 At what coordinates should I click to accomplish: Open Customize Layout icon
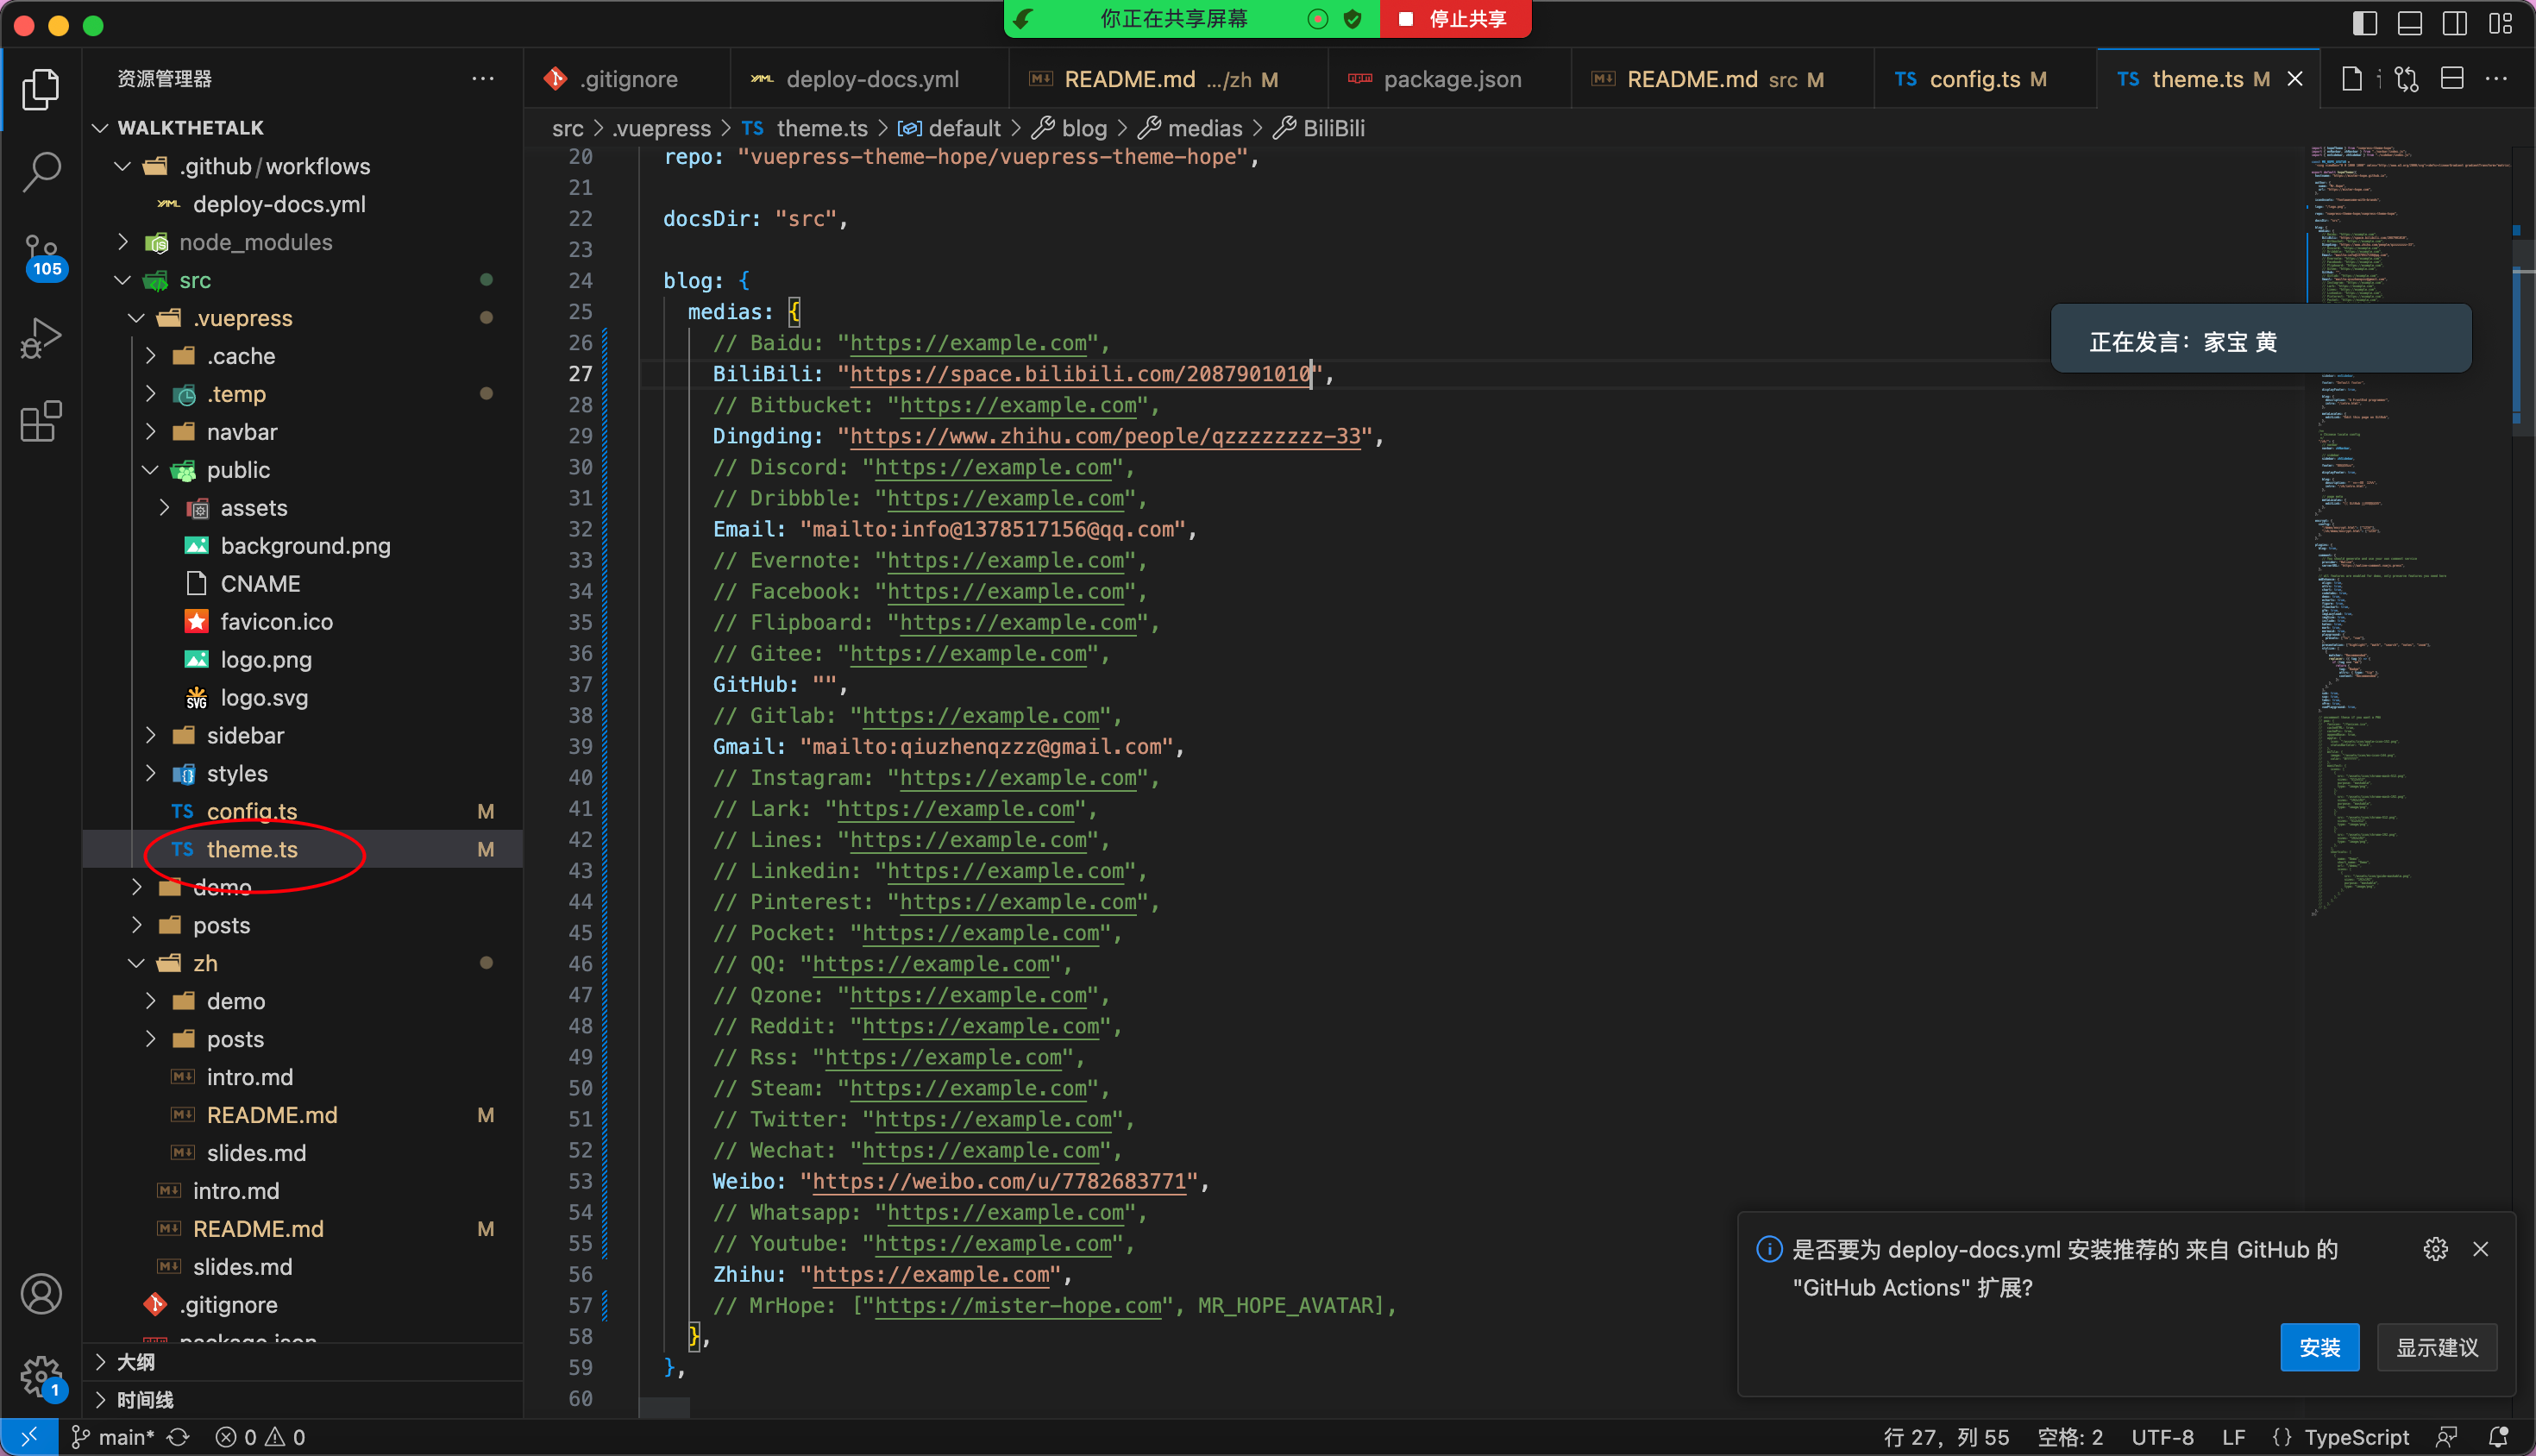[2501, 22]
